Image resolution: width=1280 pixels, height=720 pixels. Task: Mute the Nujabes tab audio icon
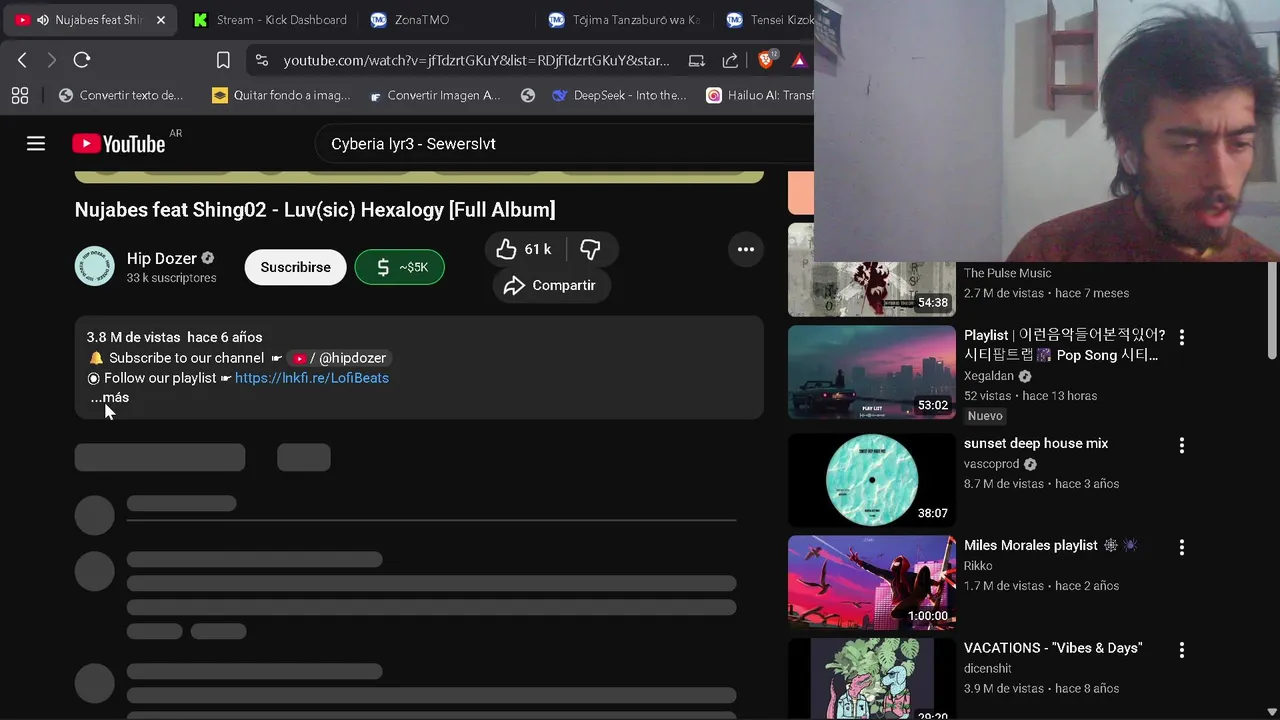click(x=43, y=20)
